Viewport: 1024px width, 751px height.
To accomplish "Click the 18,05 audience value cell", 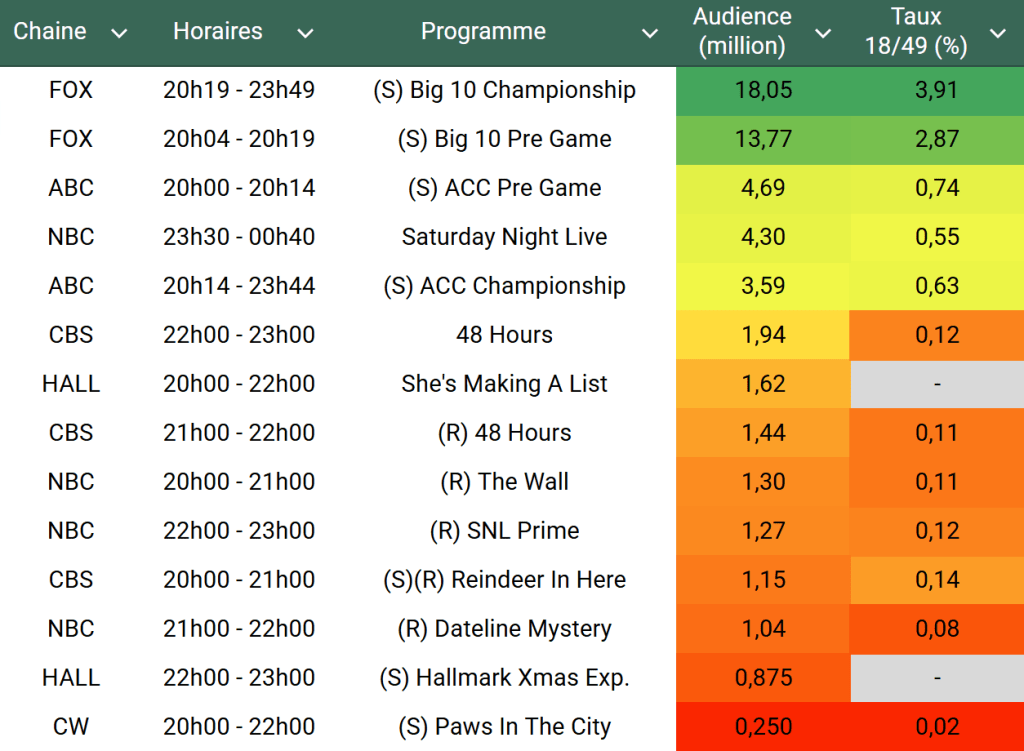I will coord(763,90).
